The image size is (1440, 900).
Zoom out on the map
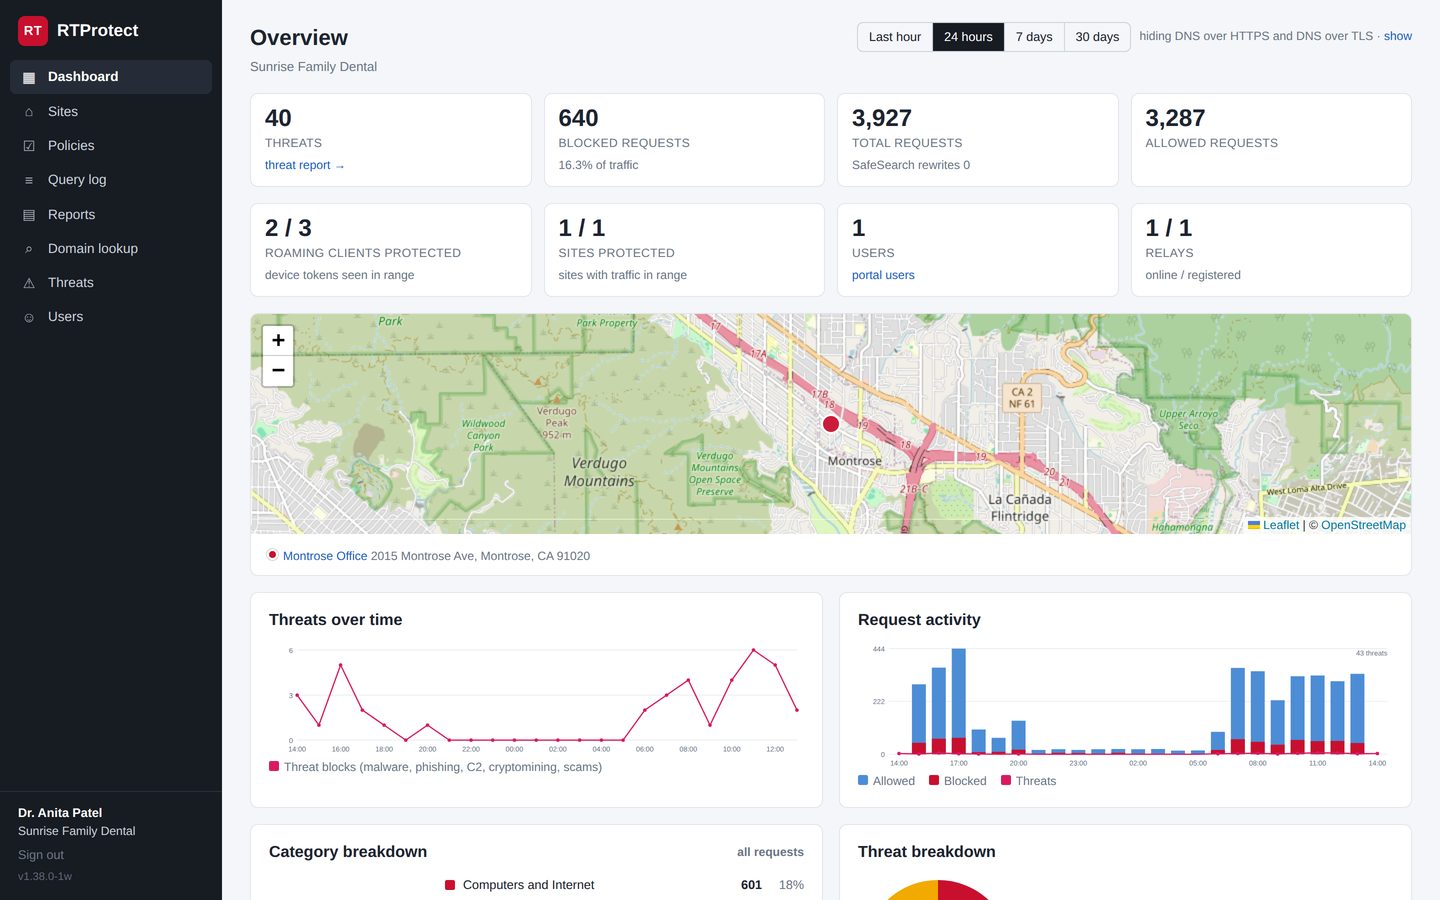278,370
